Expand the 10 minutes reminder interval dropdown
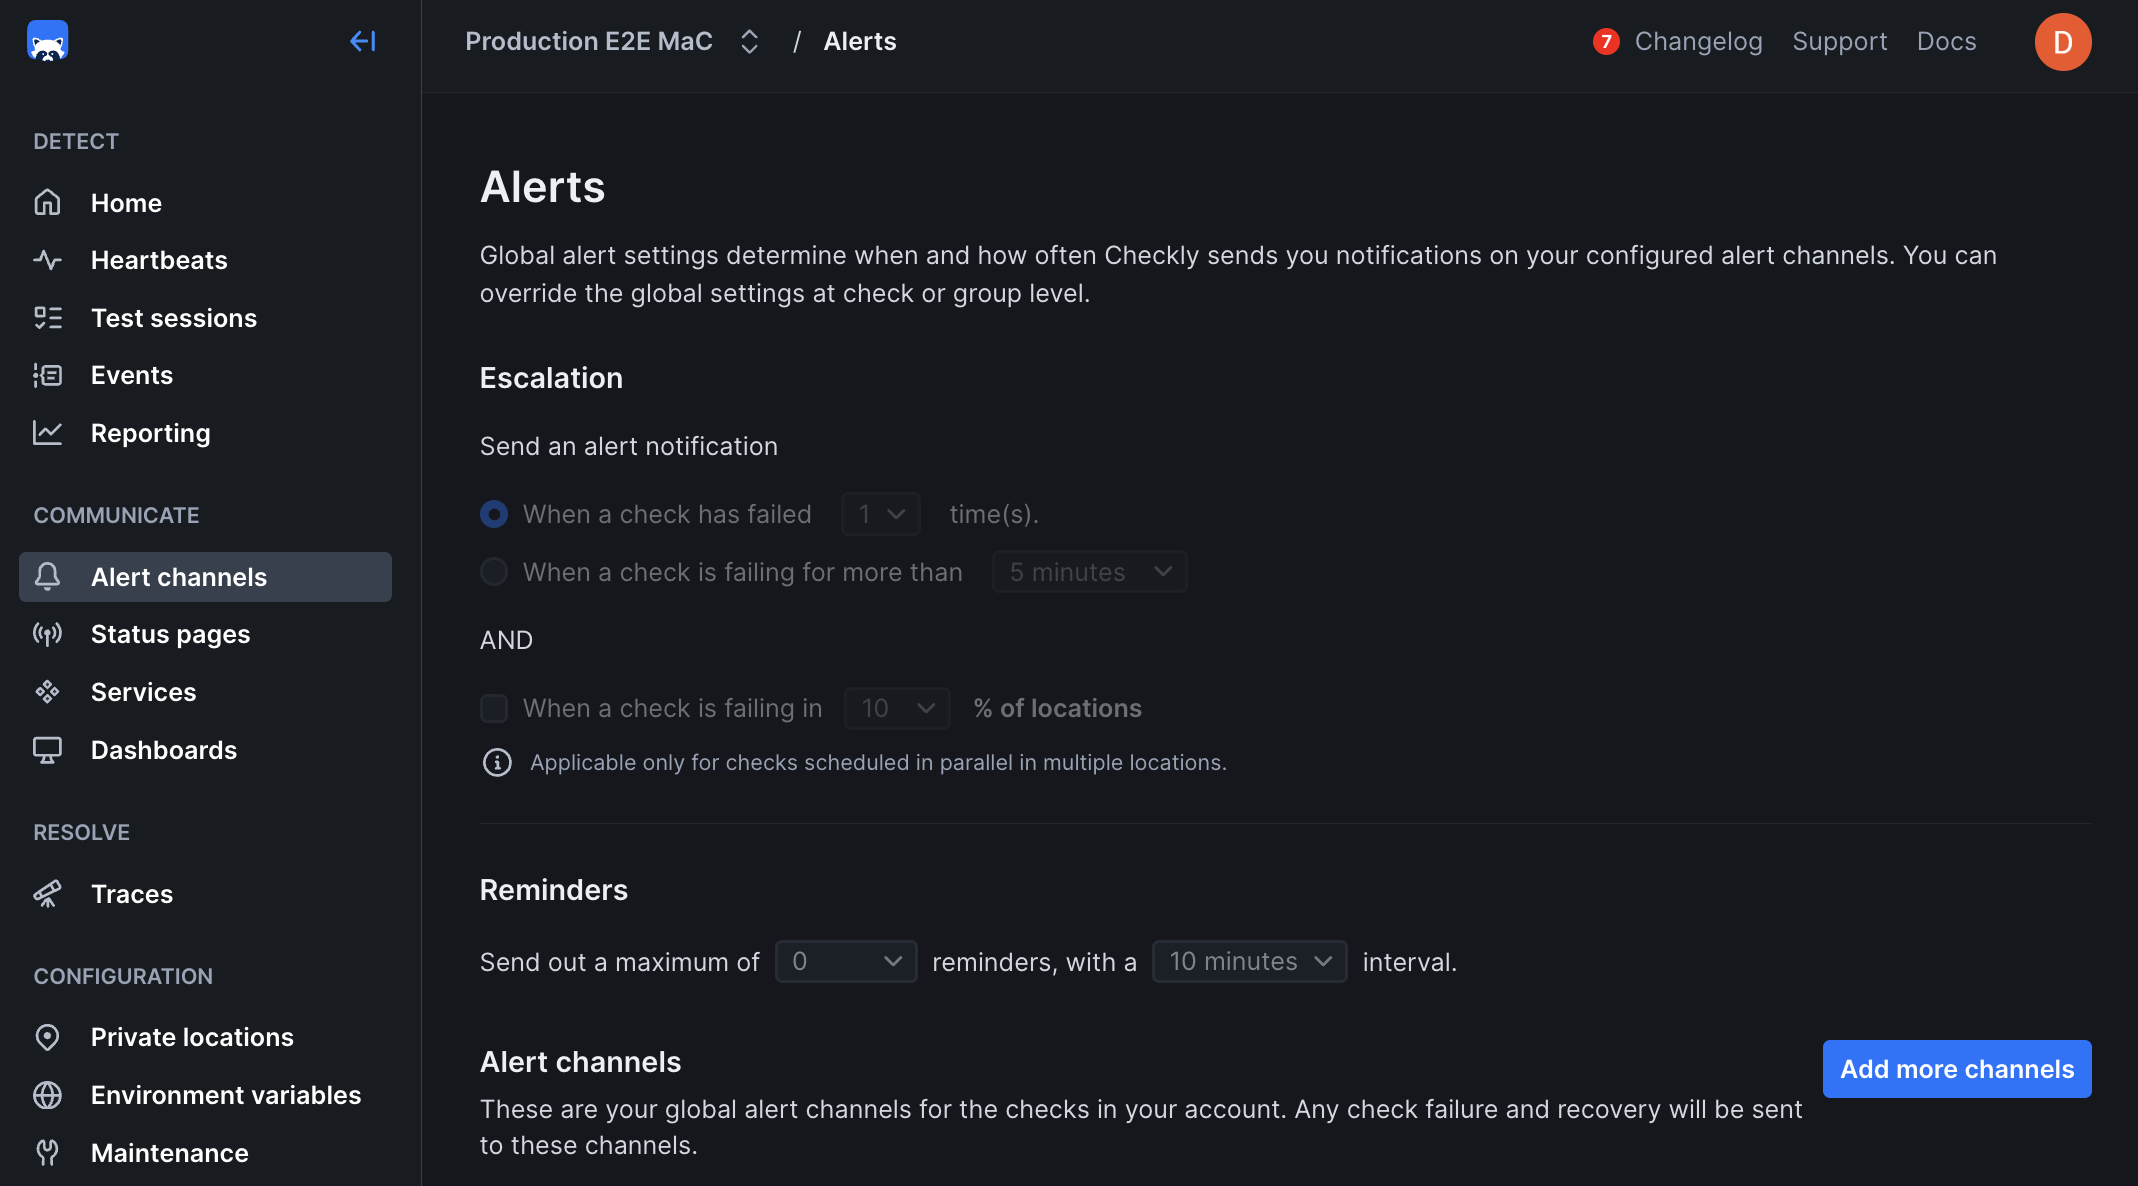The height and width of the screenshot is (1186, 2138). [1249, 961]
